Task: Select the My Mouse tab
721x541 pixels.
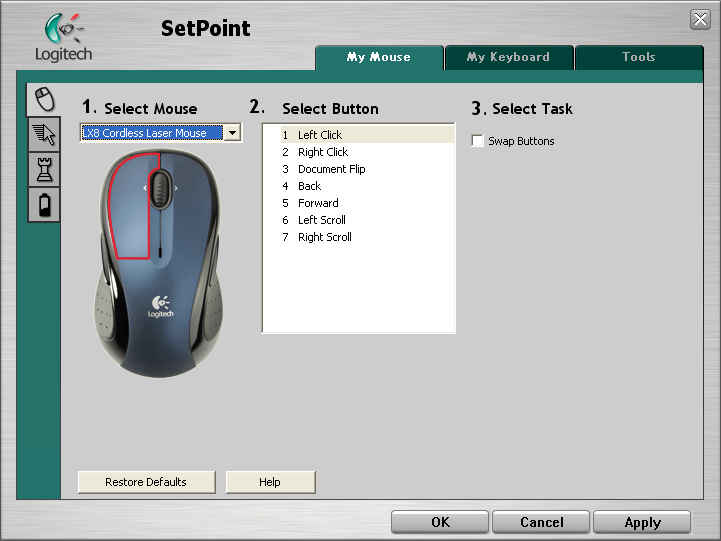Action: tap(379, 57)
